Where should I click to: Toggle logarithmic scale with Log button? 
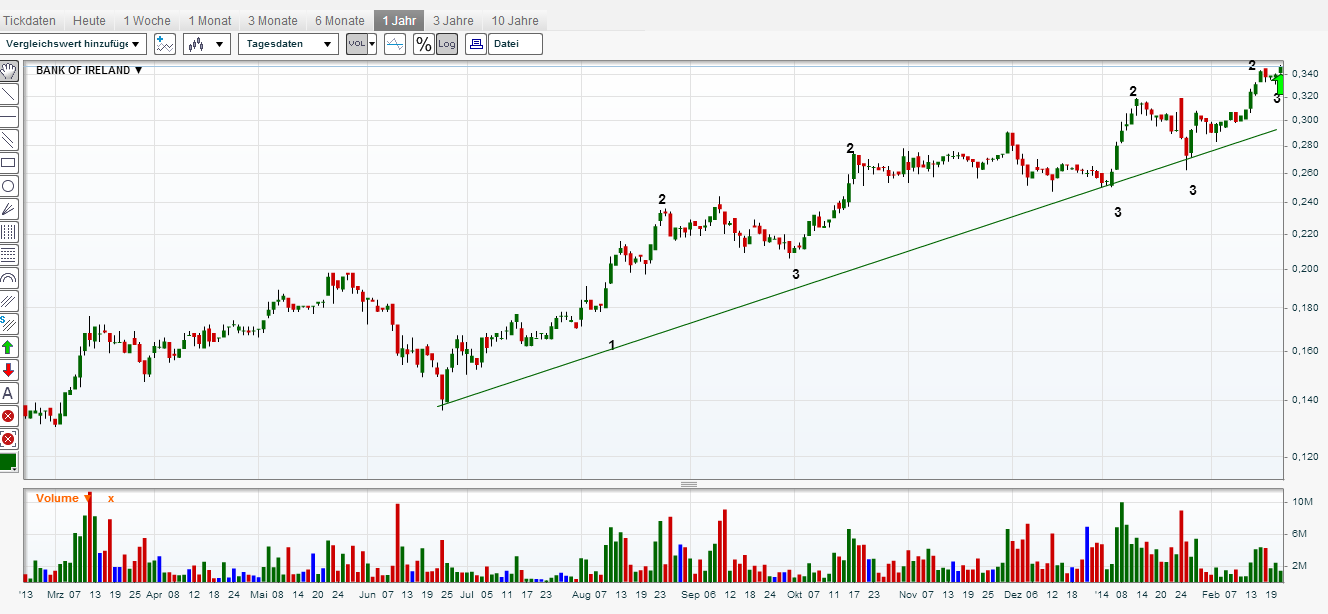pos(447,44)
